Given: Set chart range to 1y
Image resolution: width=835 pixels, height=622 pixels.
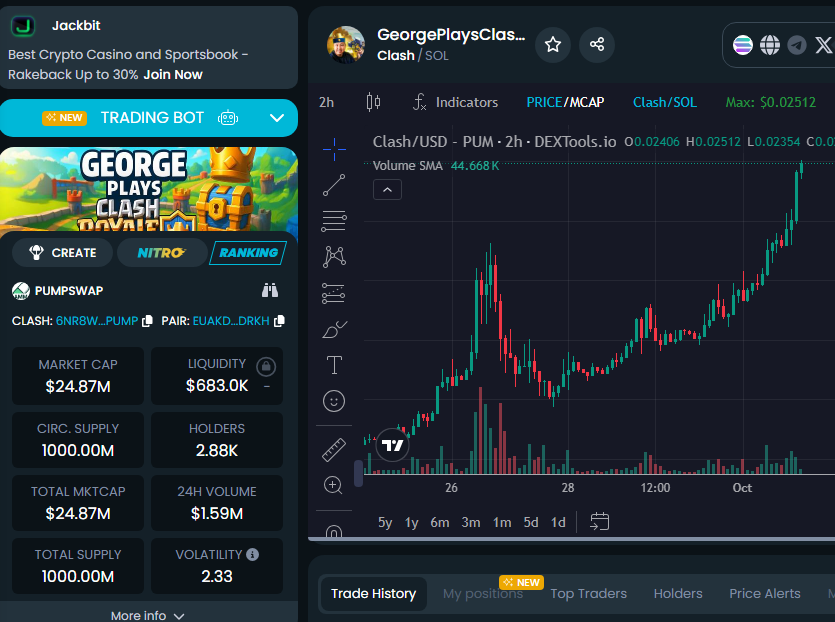Looking at the screenshot, I should pyautogui.click(x=411, y=522).
